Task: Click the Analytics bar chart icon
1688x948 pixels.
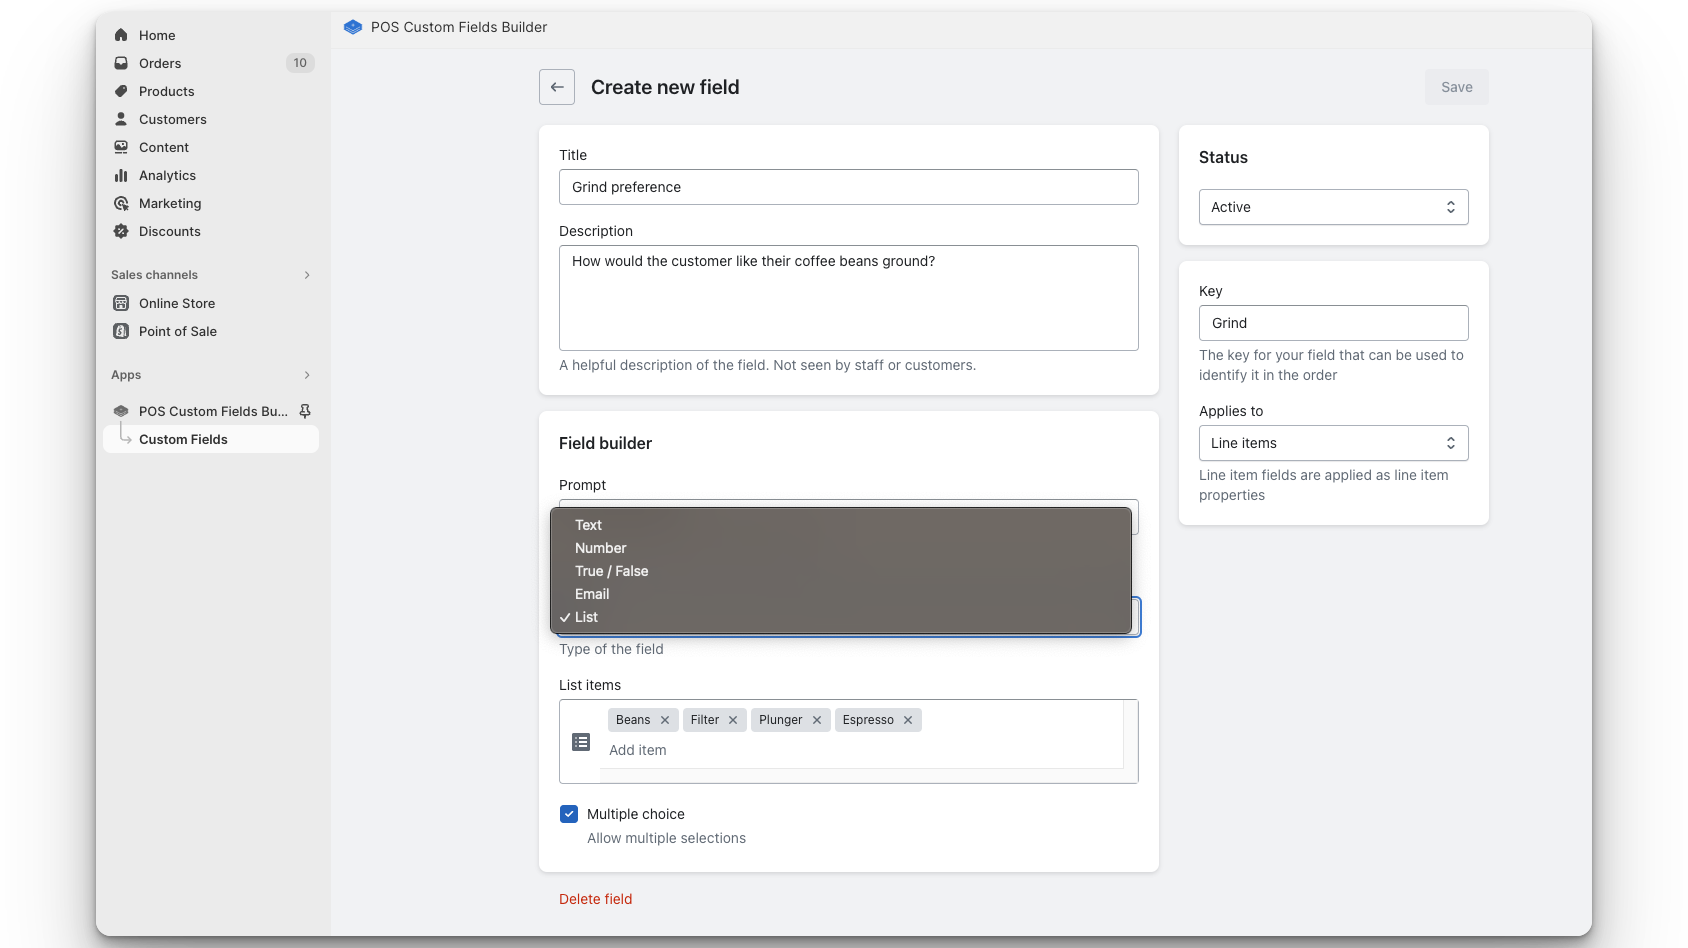Action: [121, 175]
